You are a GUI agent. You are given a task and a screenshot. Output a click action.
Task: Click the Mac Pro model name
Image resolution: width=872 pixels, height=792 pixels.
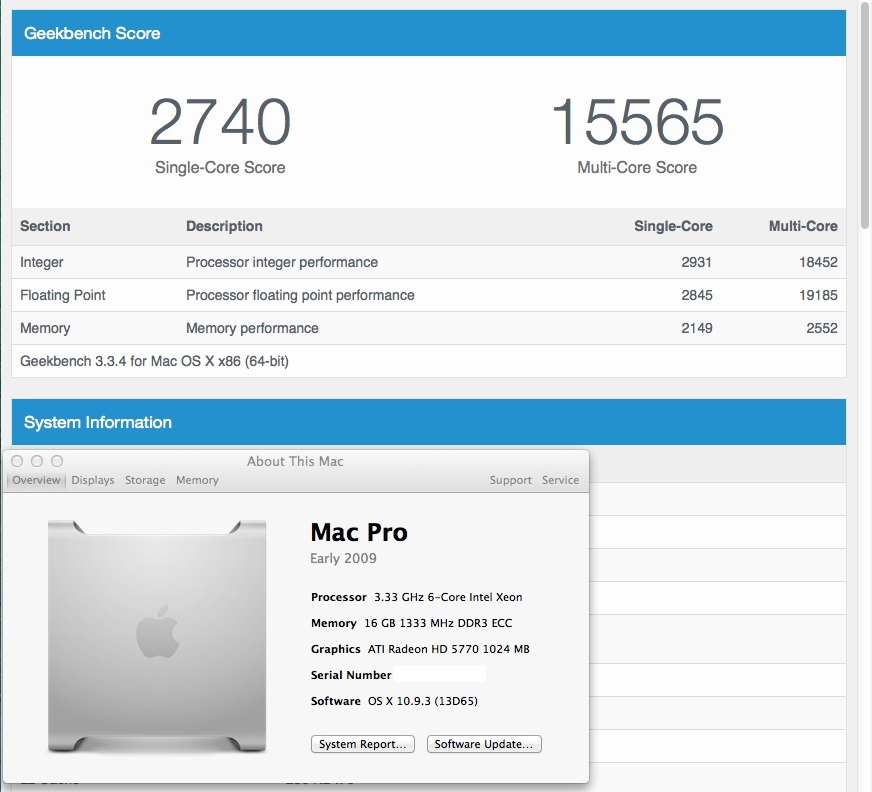359,532
